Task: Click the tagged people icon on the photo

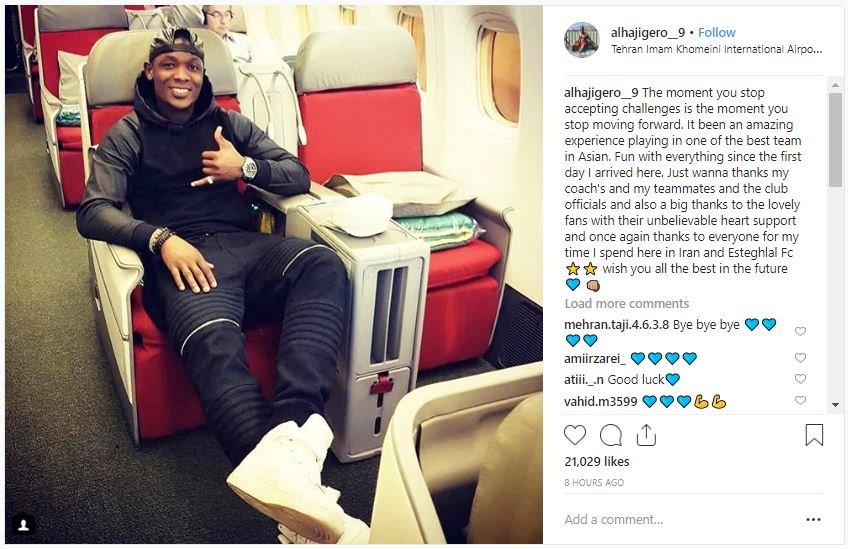Action: pyautogui.click(x=23, y=525)
